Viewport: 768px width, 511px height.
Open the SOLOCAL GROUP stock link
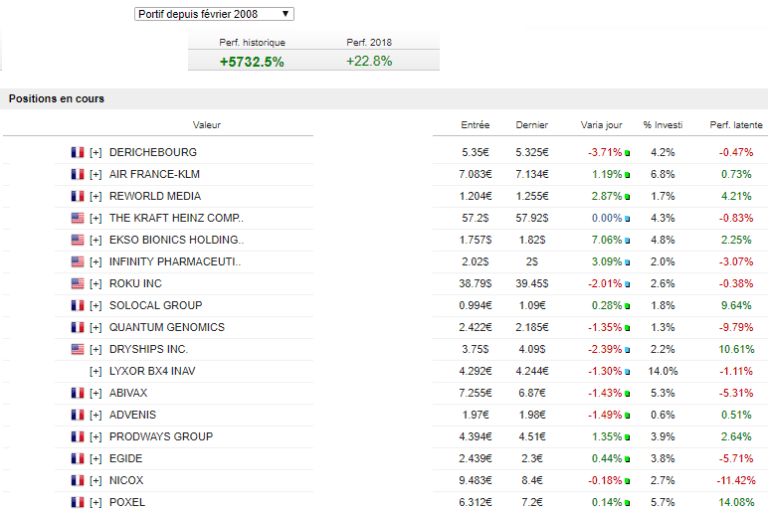tap(155, 306)
